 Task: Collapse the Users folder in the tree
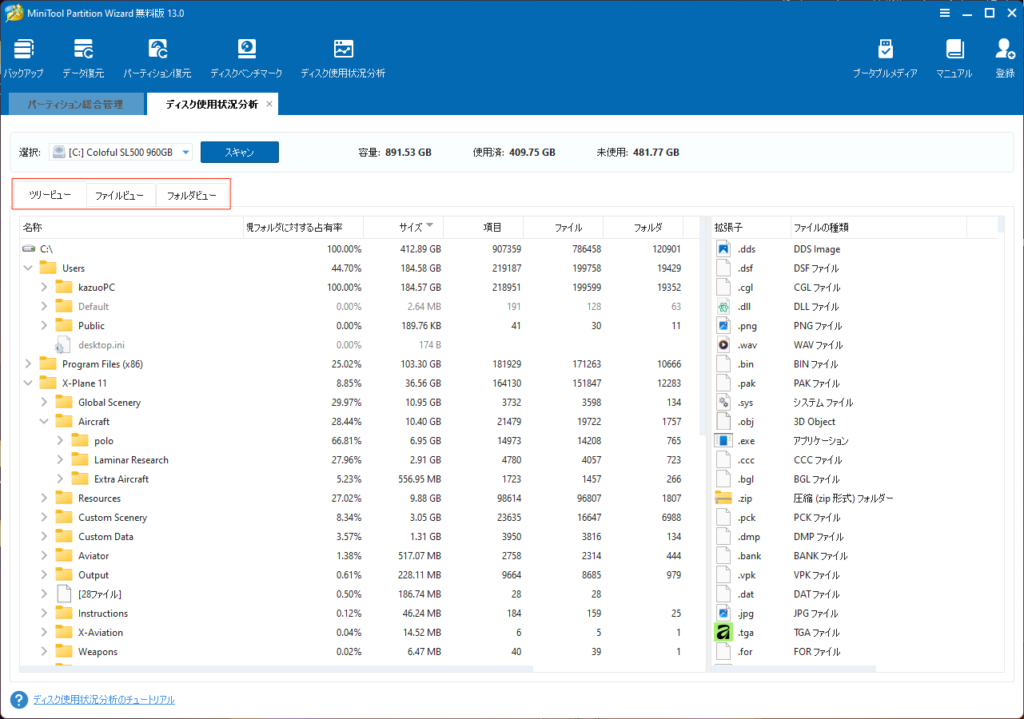click(x=28, y=268)
